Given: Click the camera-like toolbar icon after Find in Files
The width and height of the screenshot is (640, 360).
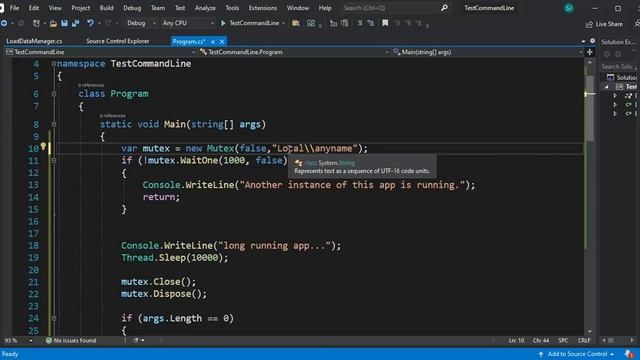Looking at the screenshot, I should coord(311,23).
